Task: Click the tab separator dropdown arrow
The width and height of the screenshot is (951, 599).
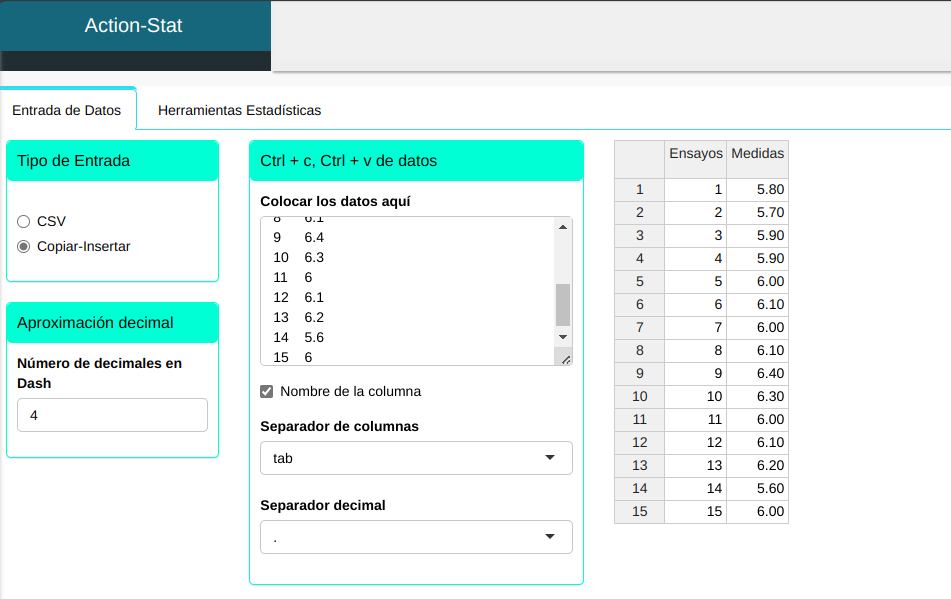Action: (549, 458)
